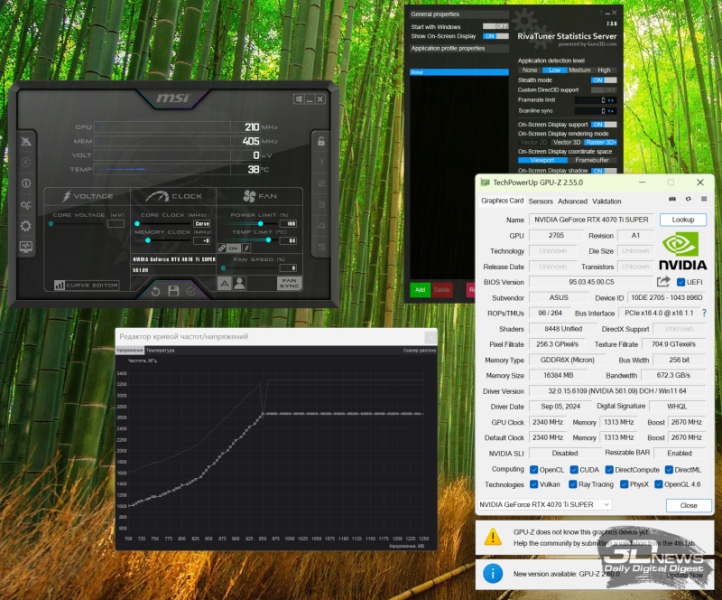Viewport: 722px width, 600px height.
Task: Click the PCIe bus interface question mark
Action: coord(703,313)
